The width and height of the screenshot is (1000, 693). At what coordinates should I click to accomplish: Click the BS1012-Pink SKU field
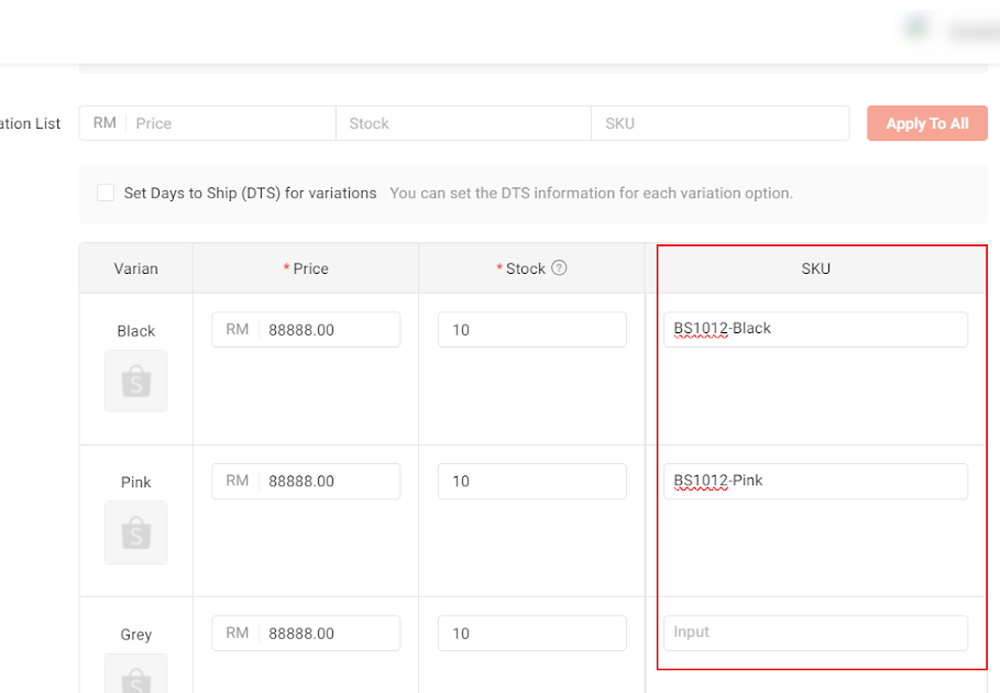[815, 481]
